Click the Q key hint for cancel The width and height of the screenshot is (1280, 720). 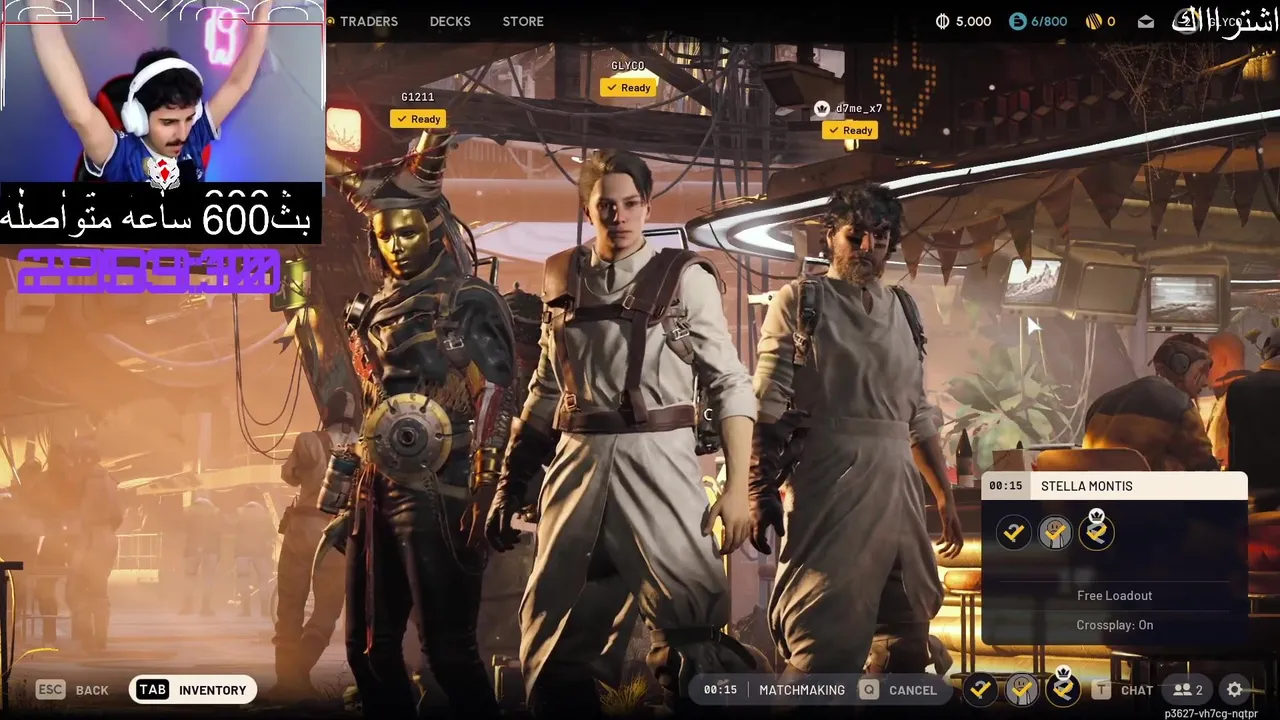point(869,690)
